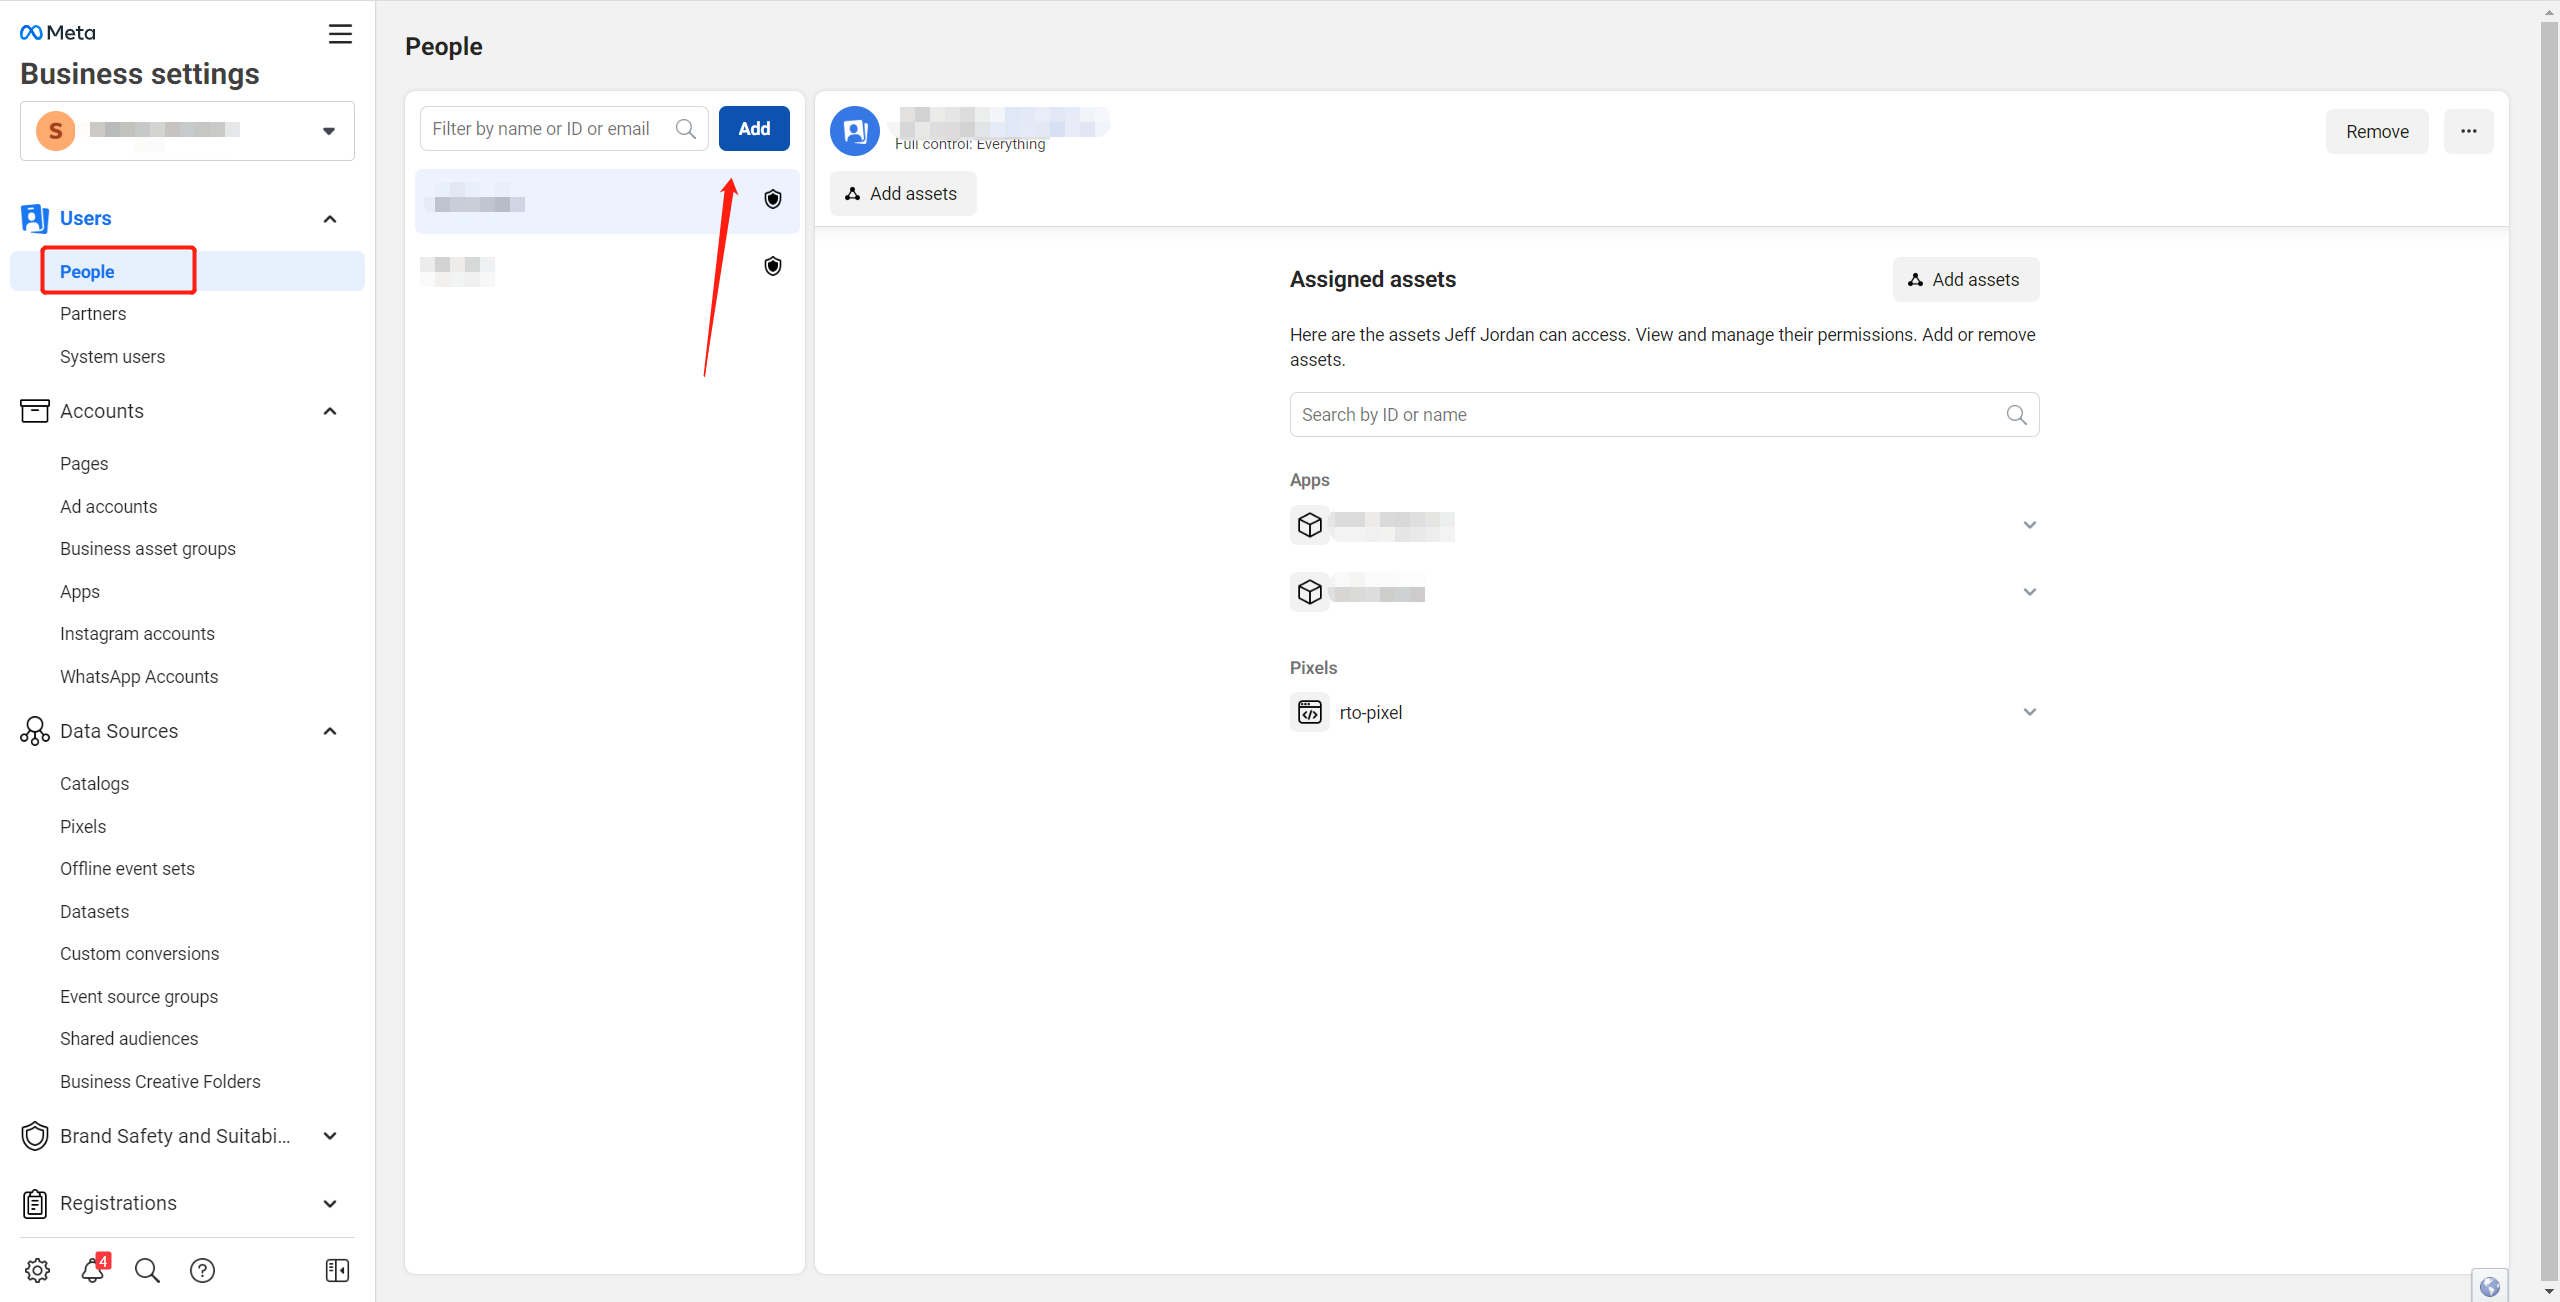
Task: Filter by name or ID or email field
Action: [563, 128]
